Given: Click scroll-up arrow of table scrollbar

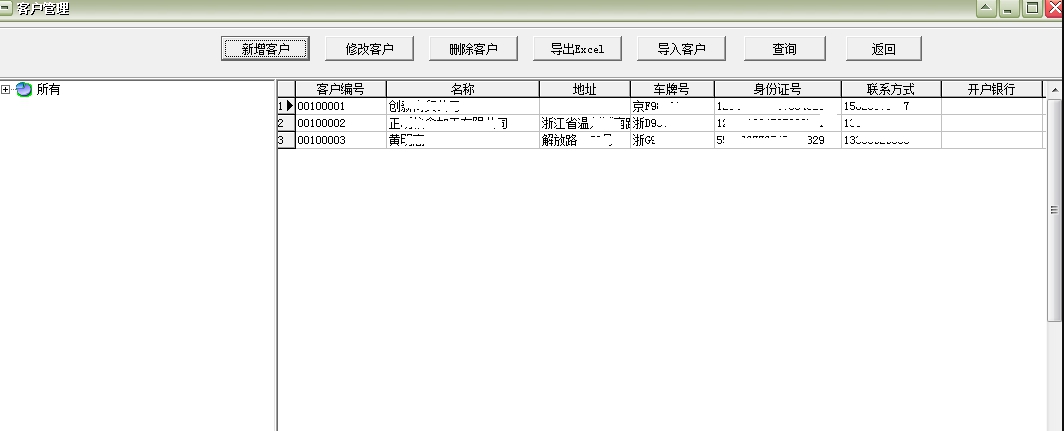Looking at the screenshot, I should pos(1054,90).
